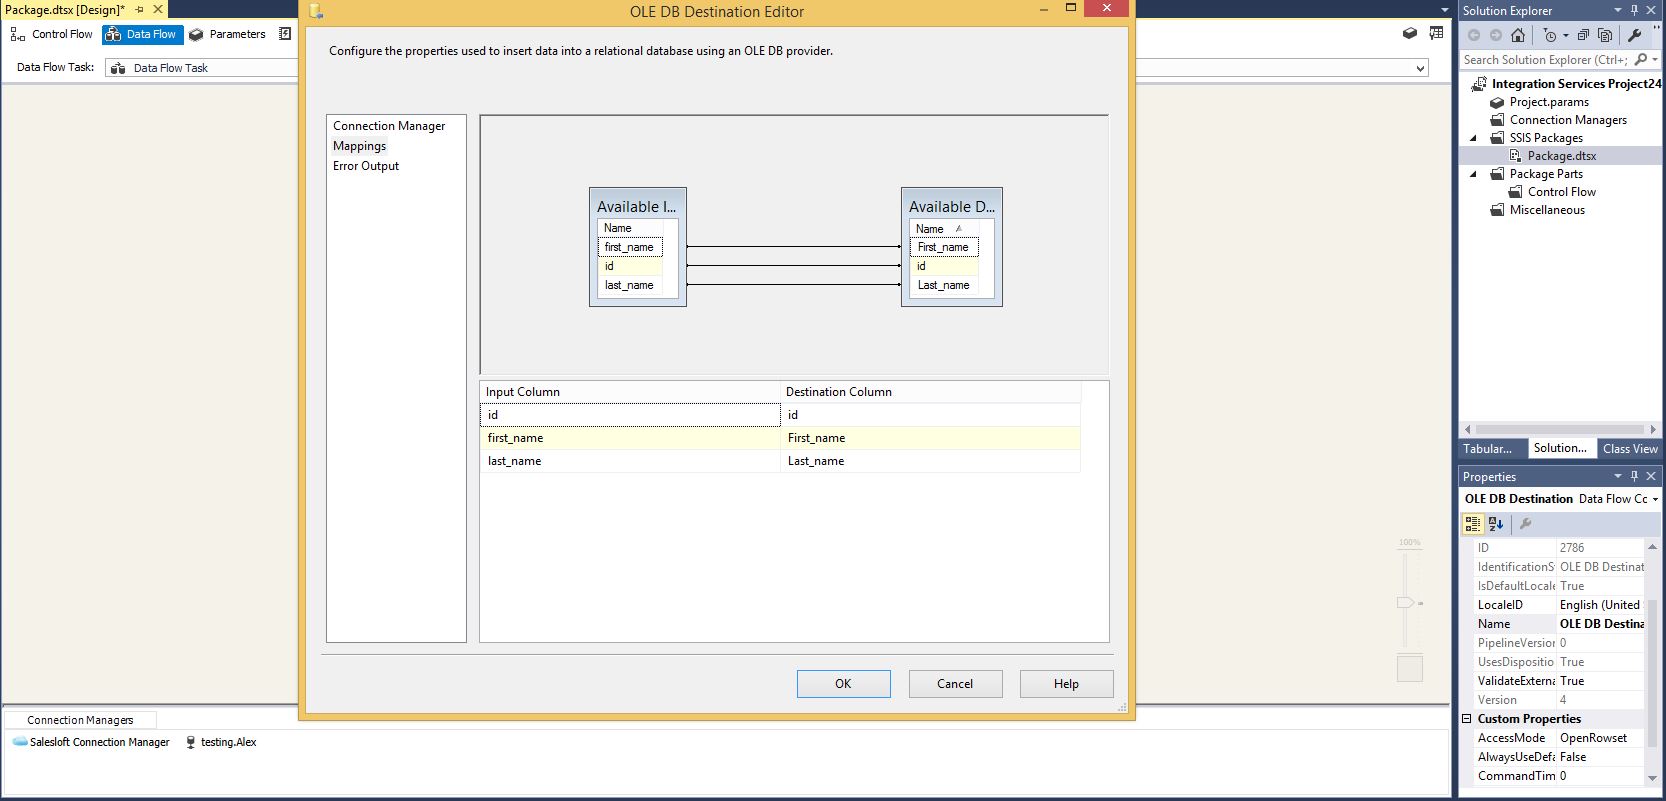1666x801 pixels.
Task: Pin the Package.dtsx design tab
Action: (139, 9)
